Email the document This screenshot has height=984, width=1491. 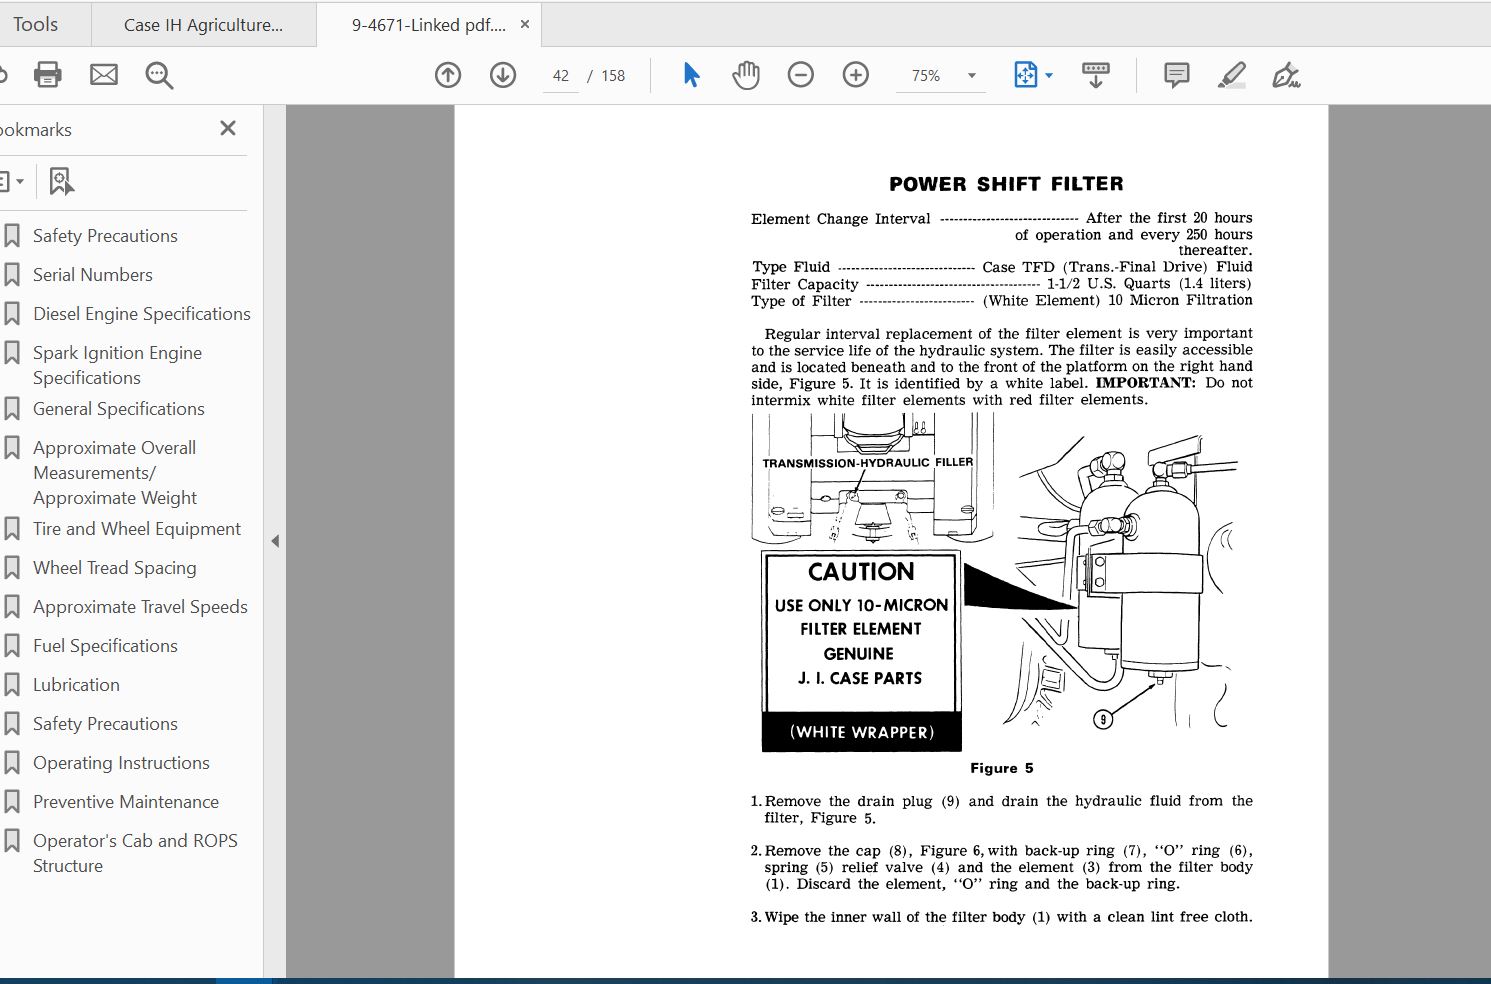tap(104, 74)
